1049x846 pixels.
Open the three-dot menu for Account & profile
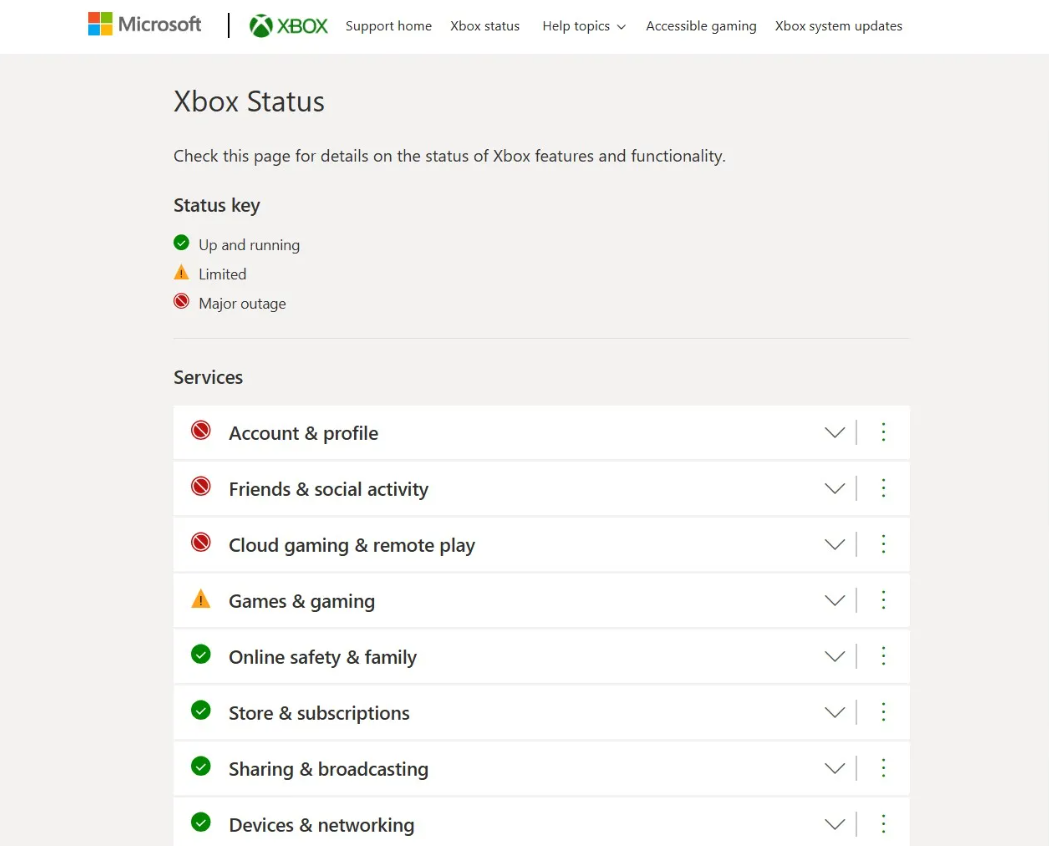883,432
